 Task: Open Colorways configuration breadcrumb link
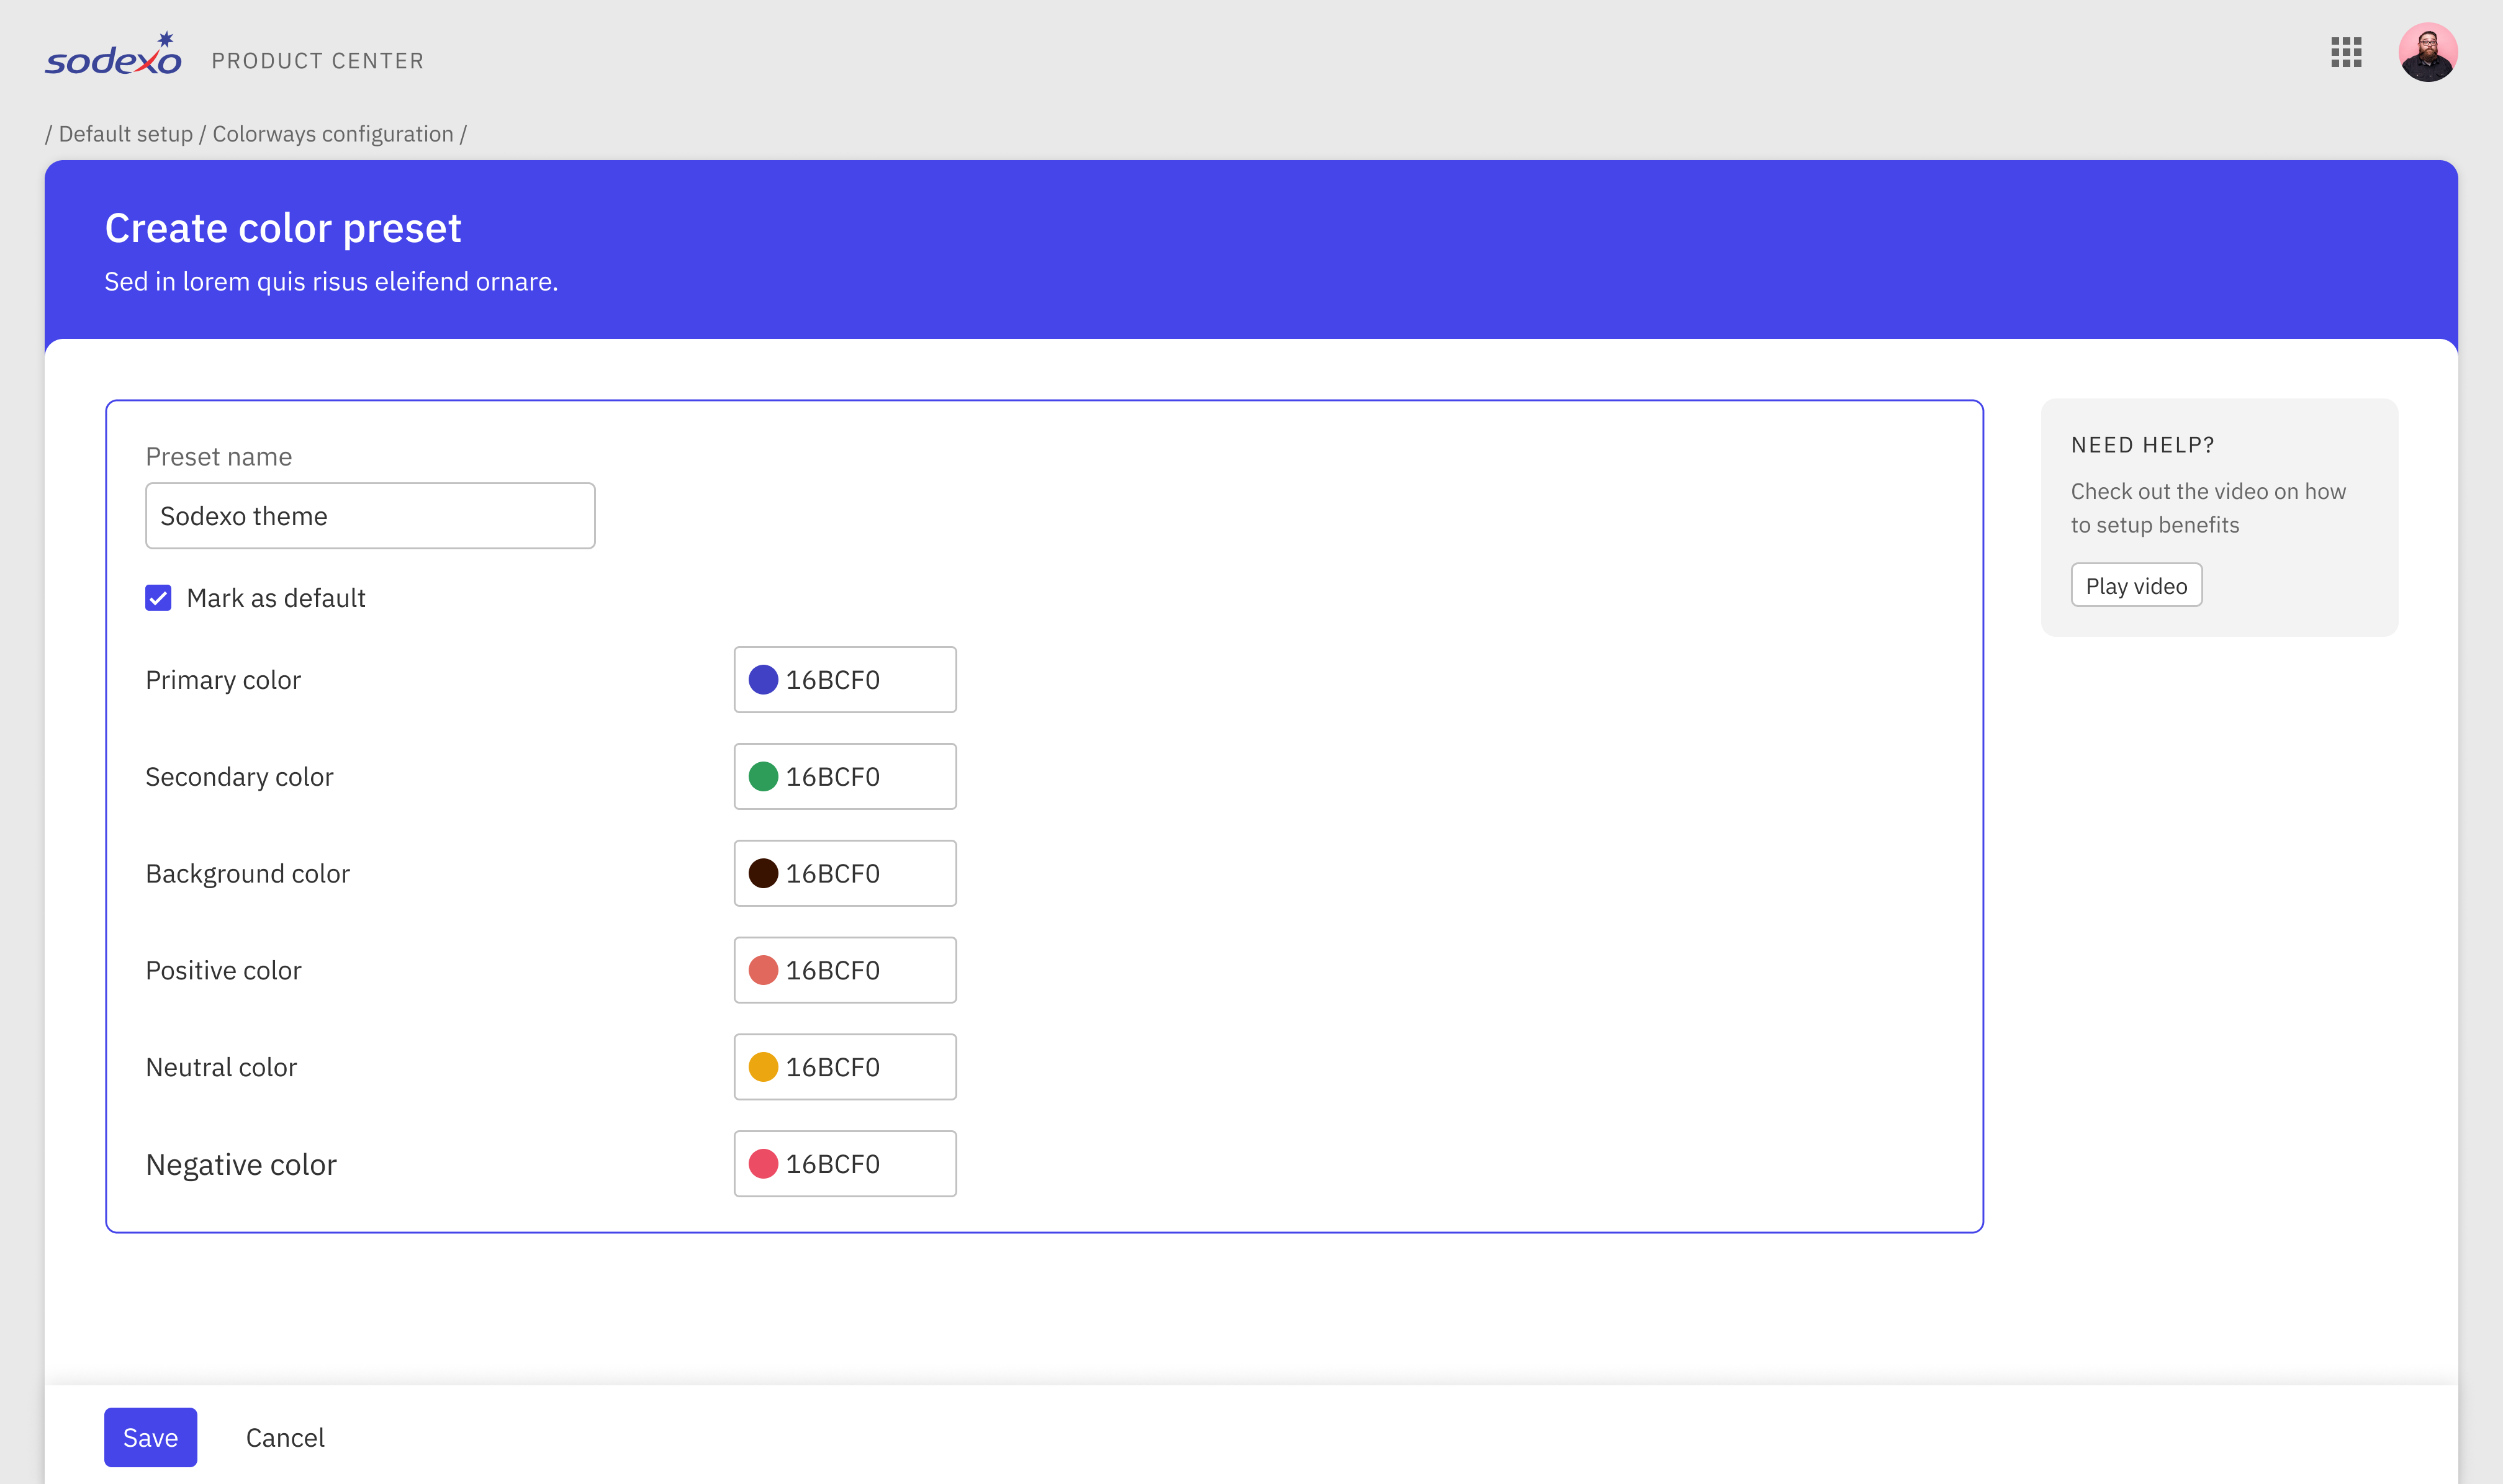[x=333, y=134]
